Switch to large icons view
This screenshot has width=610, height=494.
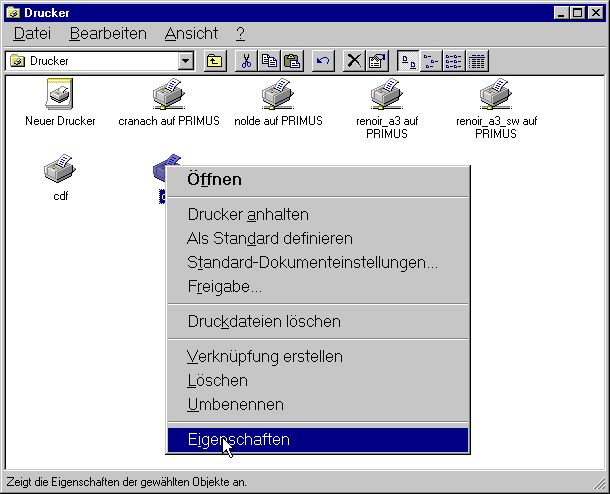[x=408, y=61]
